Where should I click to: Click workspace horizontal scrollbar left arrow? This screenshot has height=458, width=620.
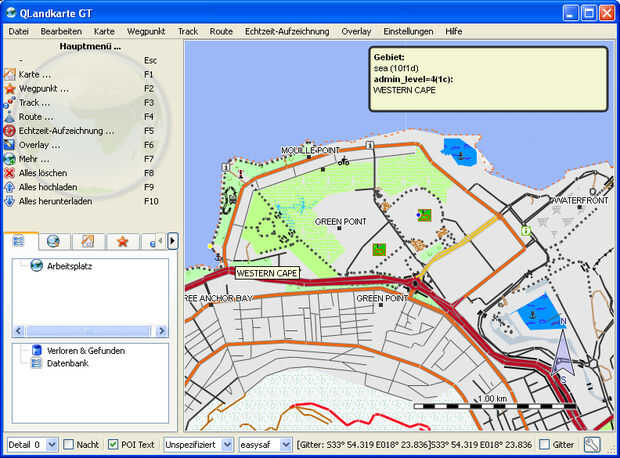coord(19,331)
